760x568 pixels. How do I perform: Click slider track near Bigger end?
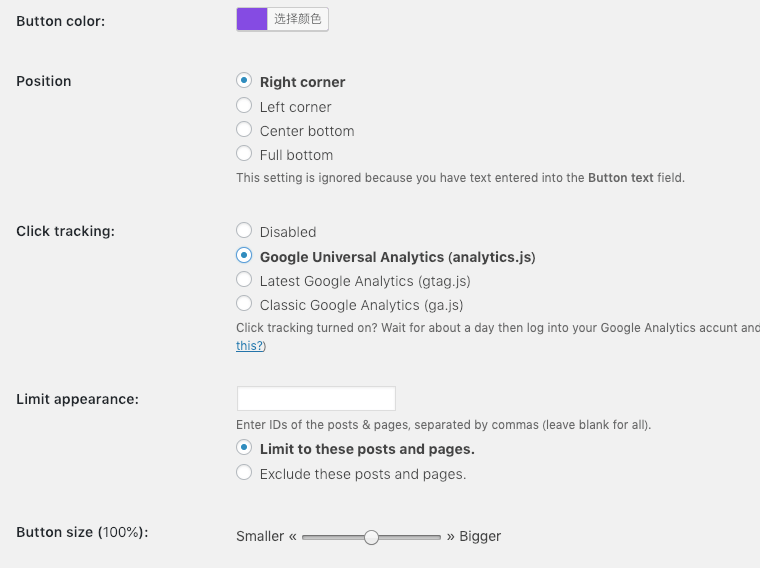431,537
